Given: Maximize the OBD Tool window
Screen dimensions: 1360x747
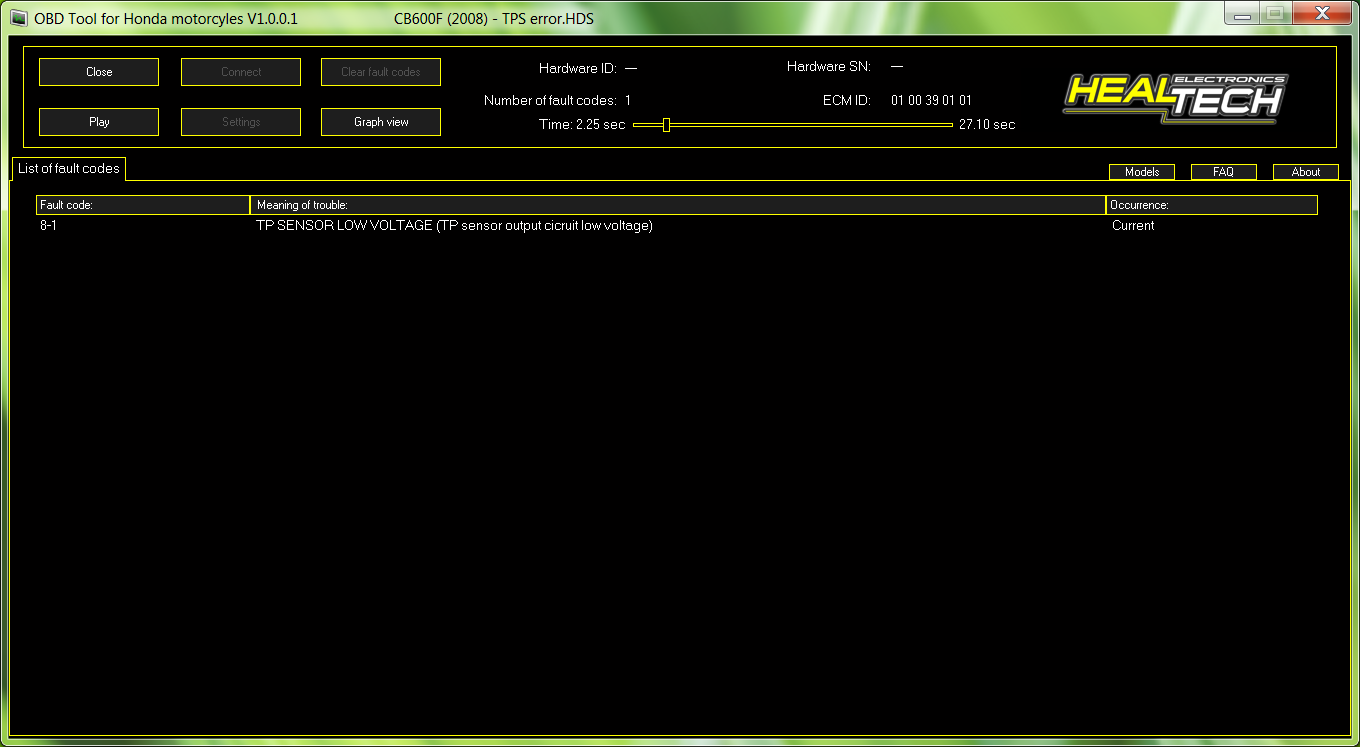Looking at the screenshot, I should pyautogui.click(x=1275, y=14).
